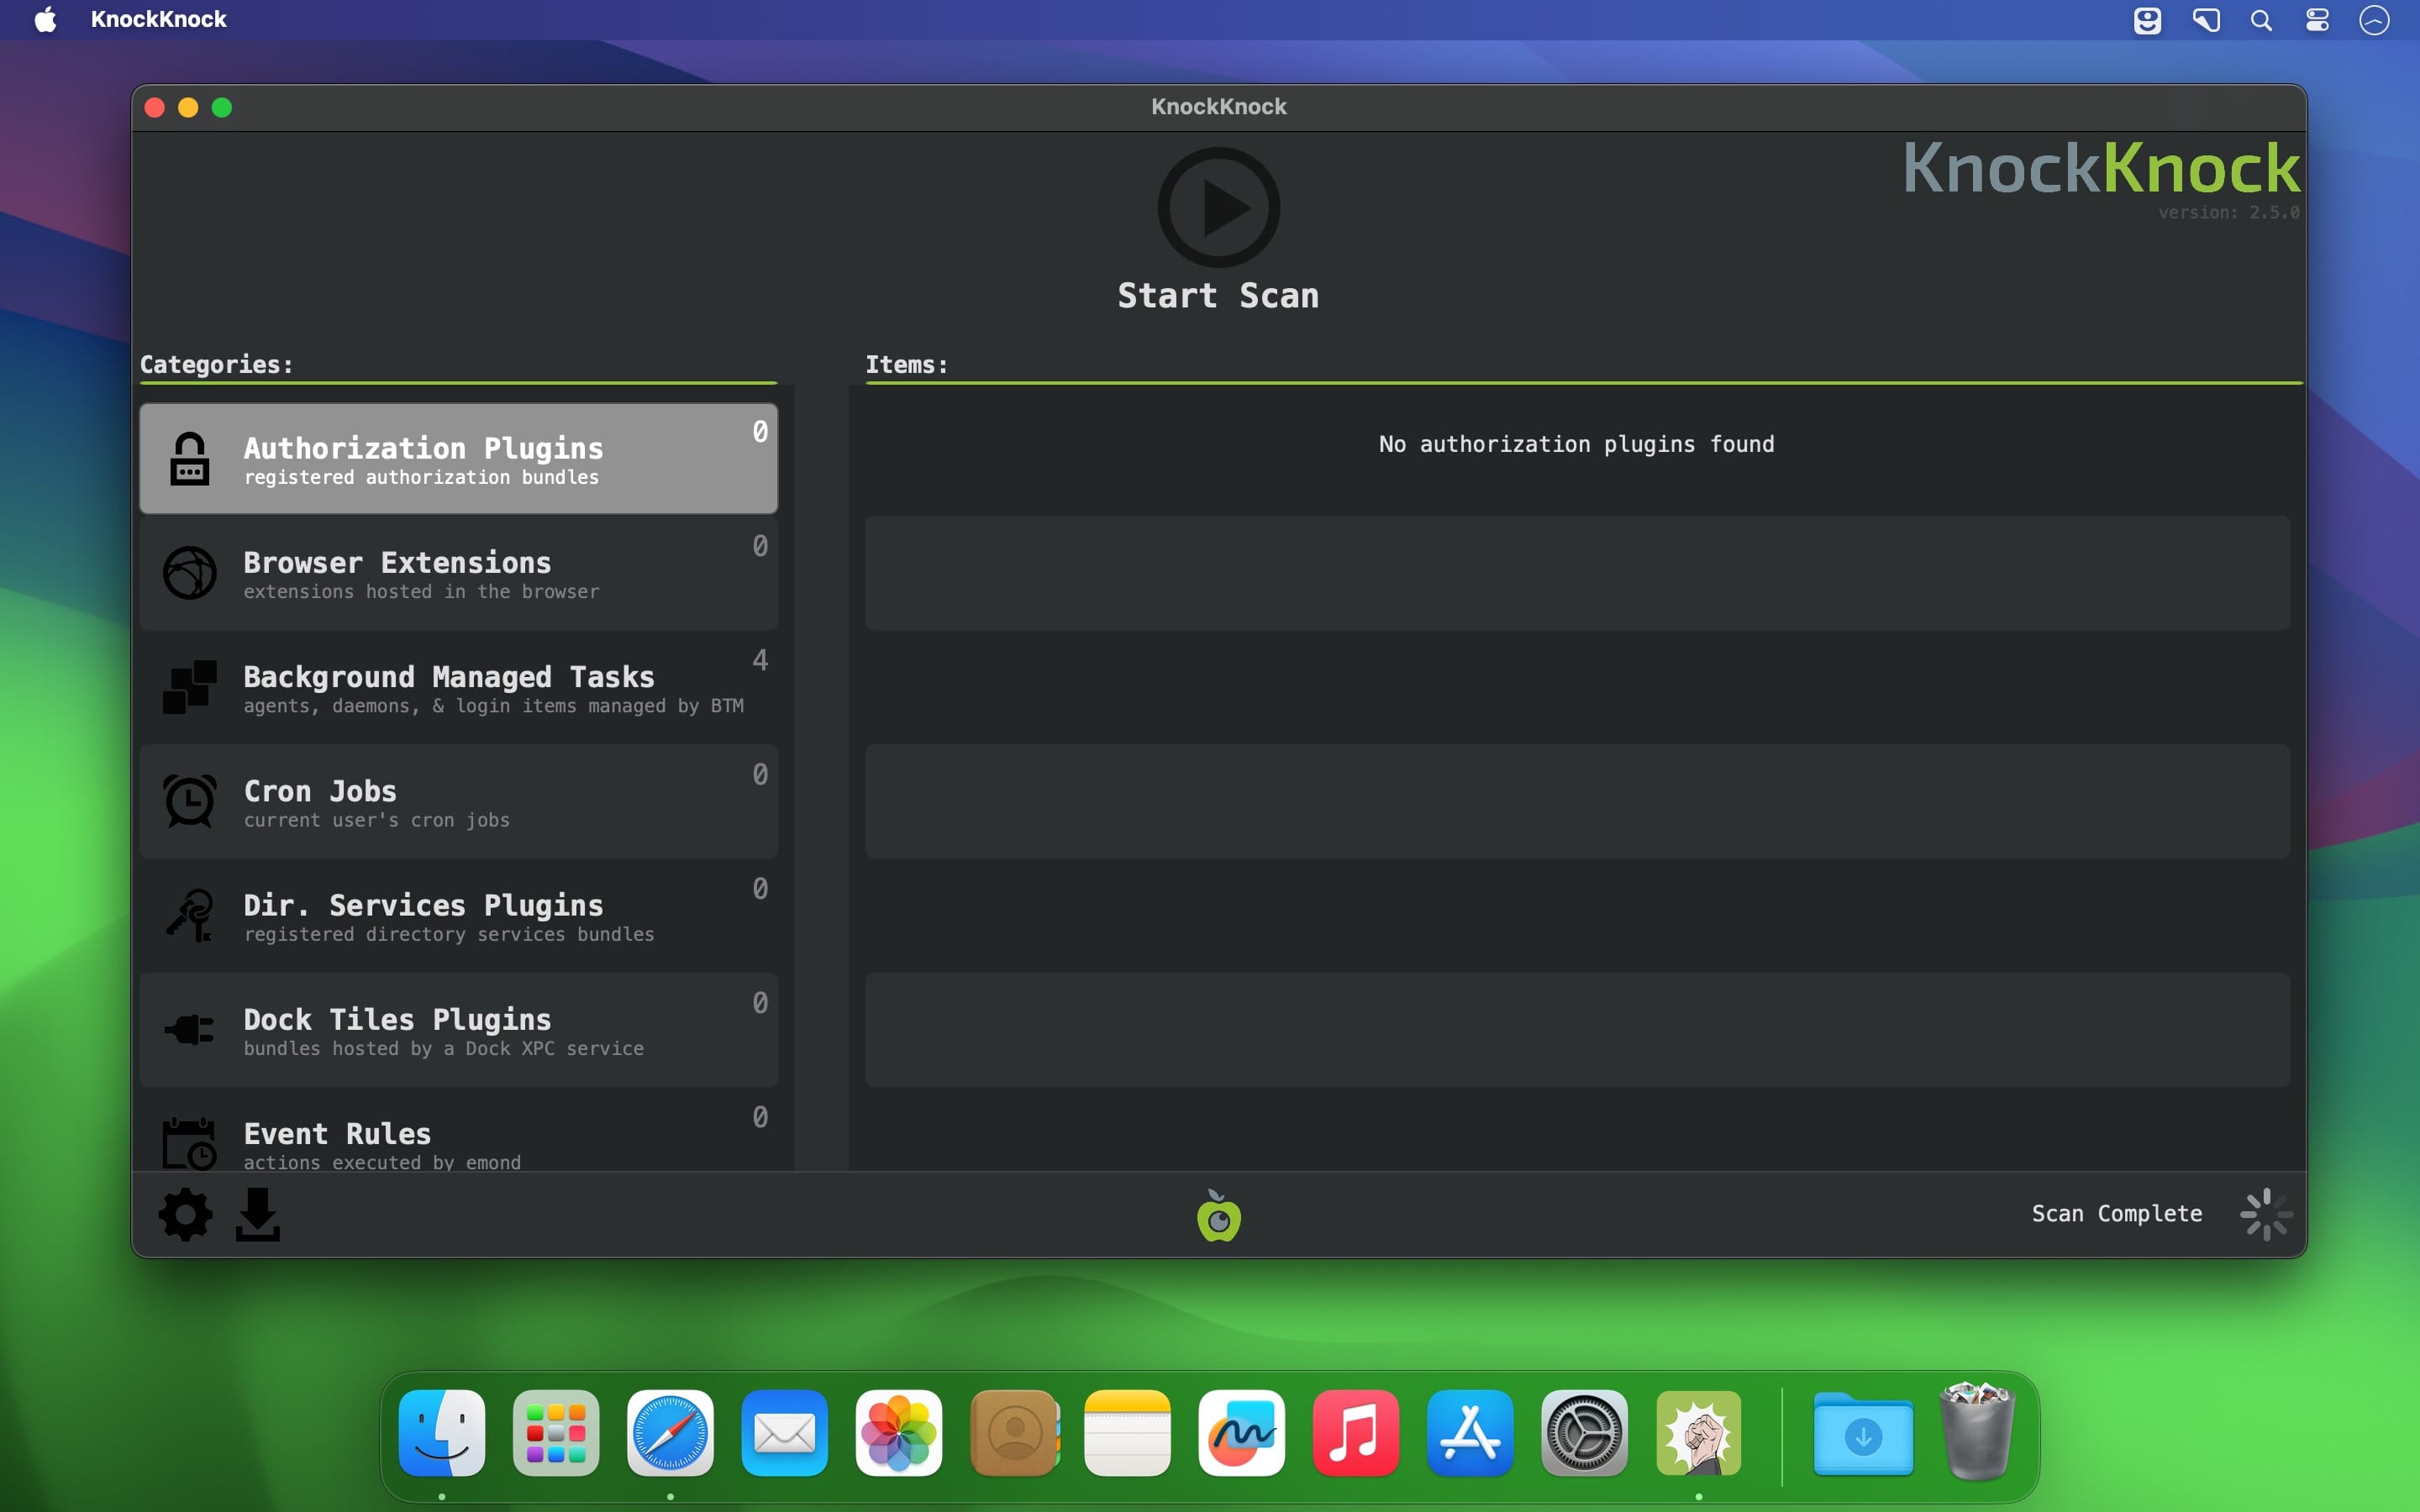The height and width of the screenshot is (1512, 2420).
Task: Click "extensions hosted in the browser" subtitle
Action: tap(421, 592)
